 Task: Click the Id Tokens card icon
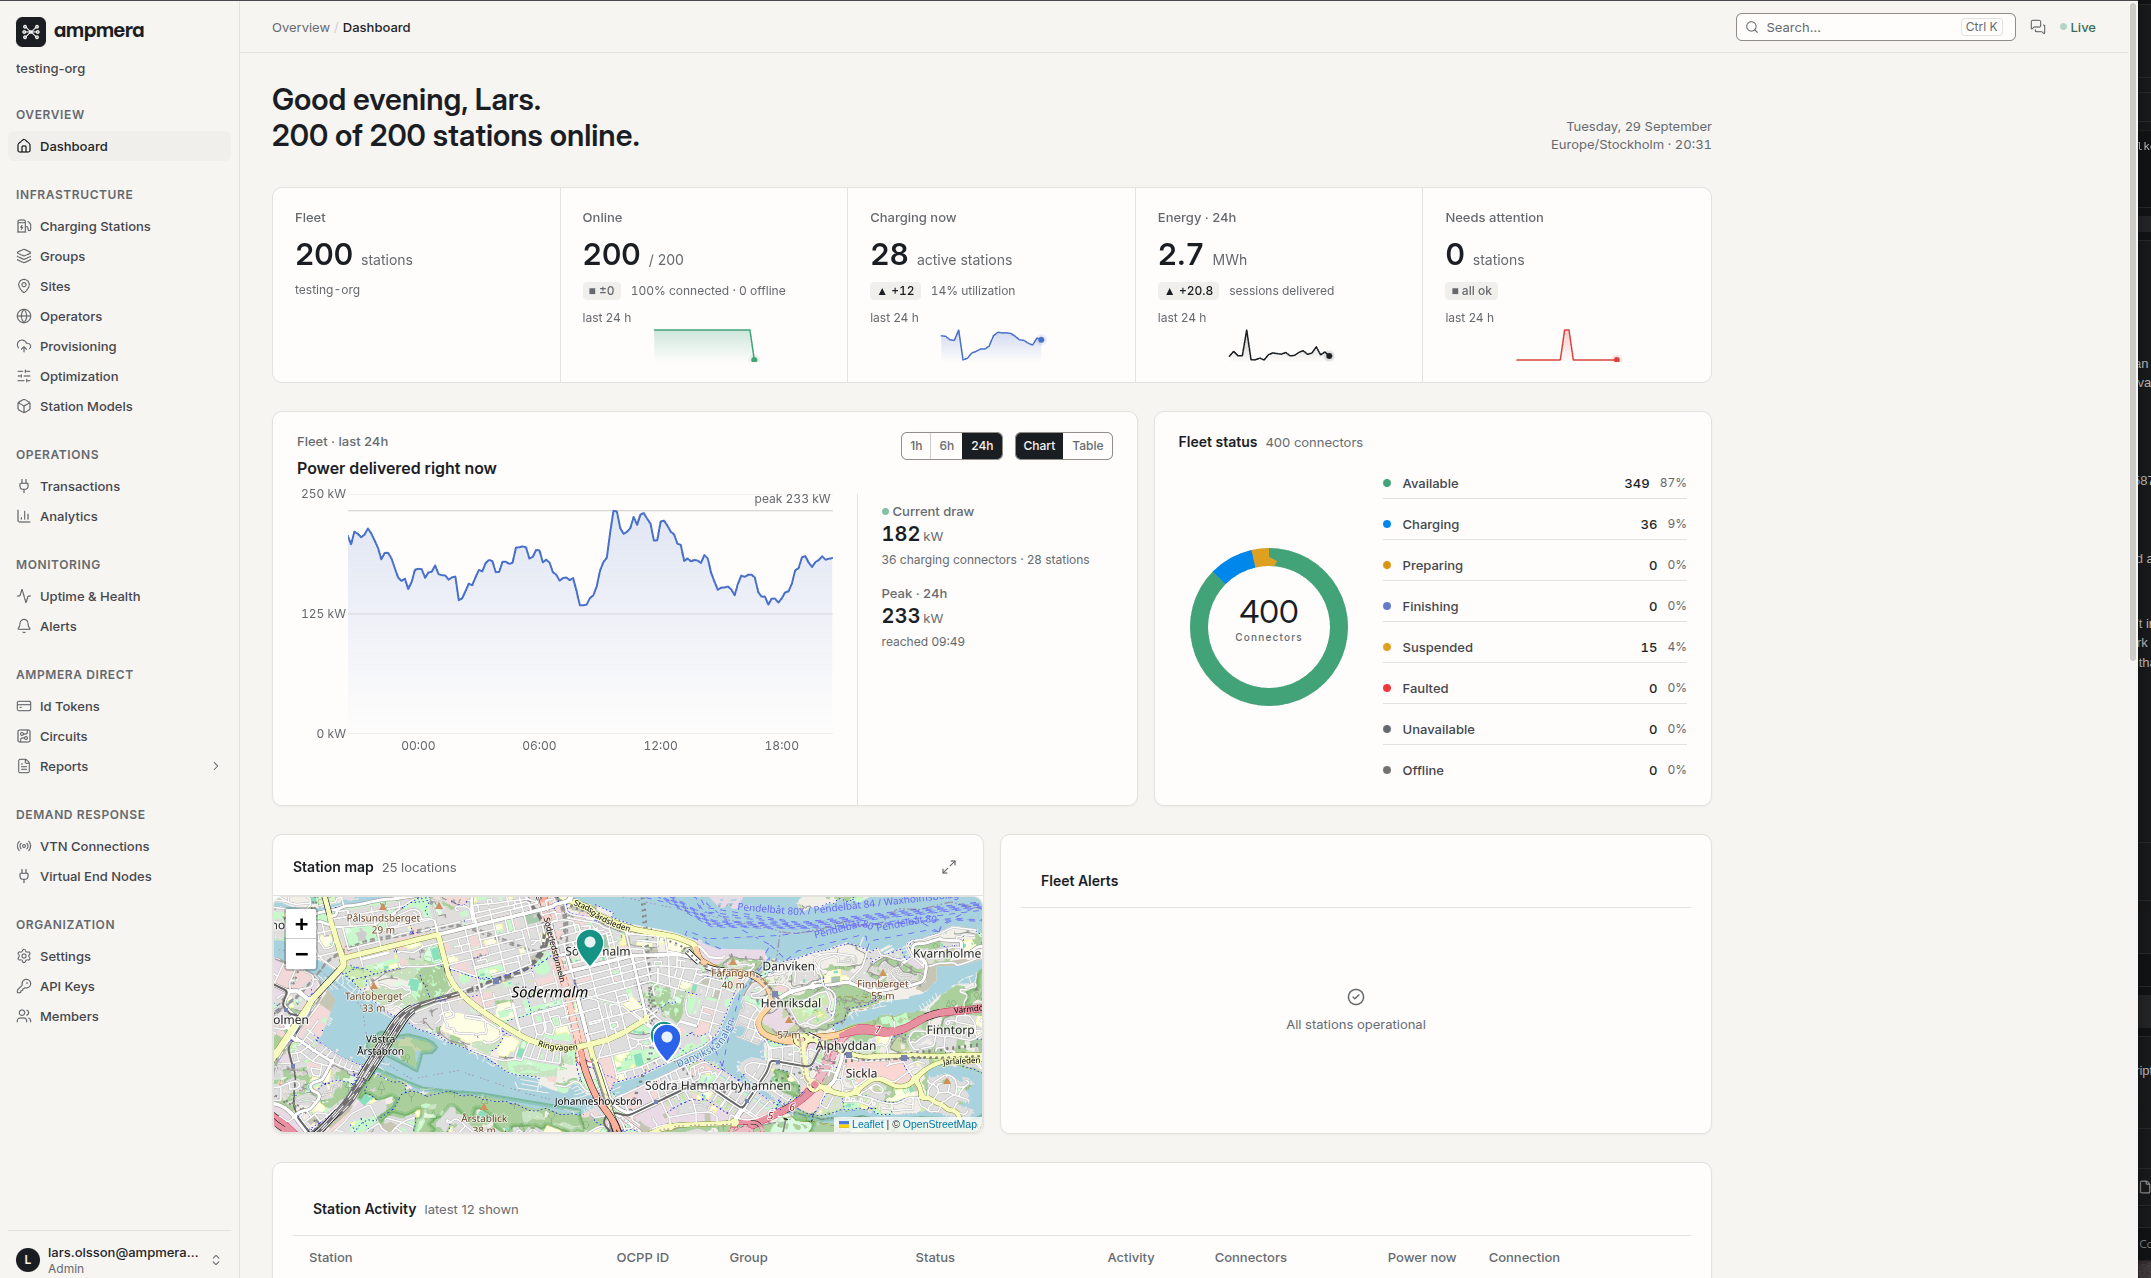[24, 707]
